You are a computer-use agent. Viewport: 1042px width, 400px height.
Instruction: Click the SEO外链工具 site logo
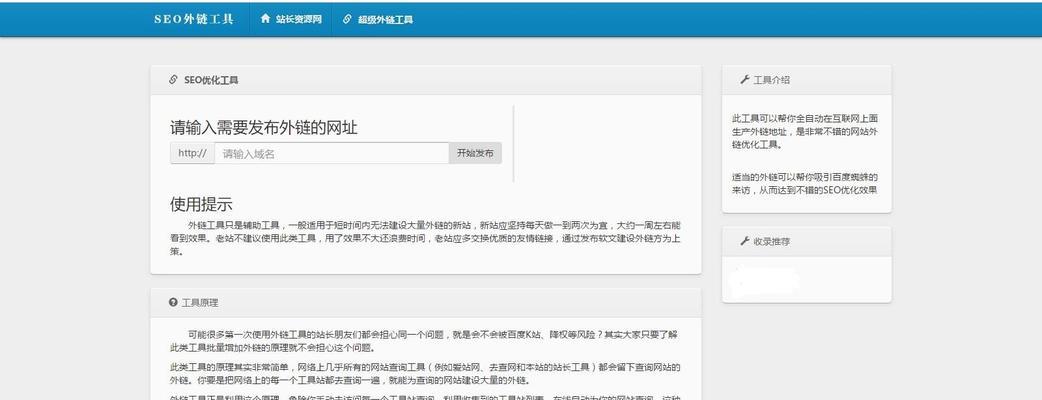(x=193, y=19)
